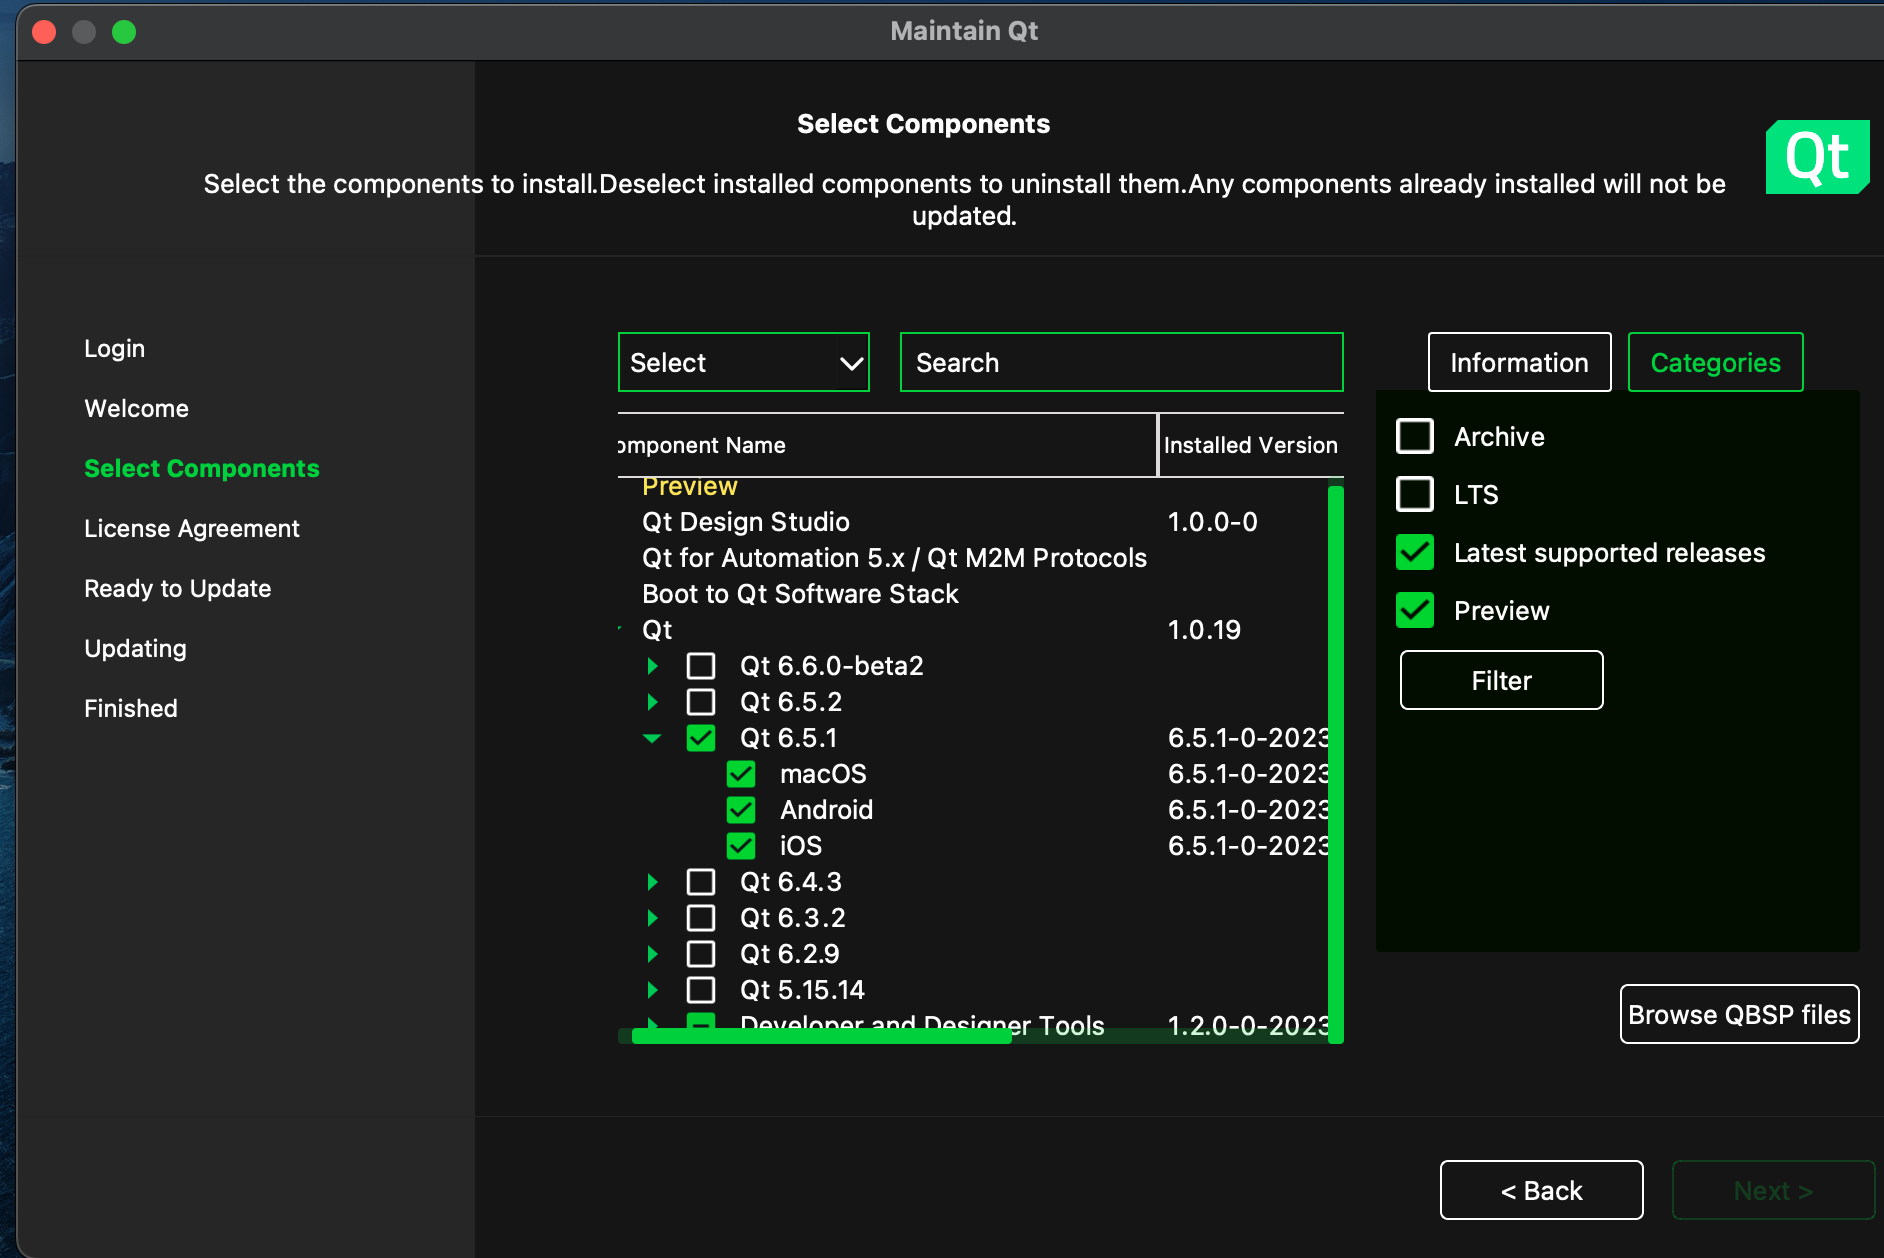The image size is (1884, 1258).
Task: Click the Filter button
Action: 1501,680
